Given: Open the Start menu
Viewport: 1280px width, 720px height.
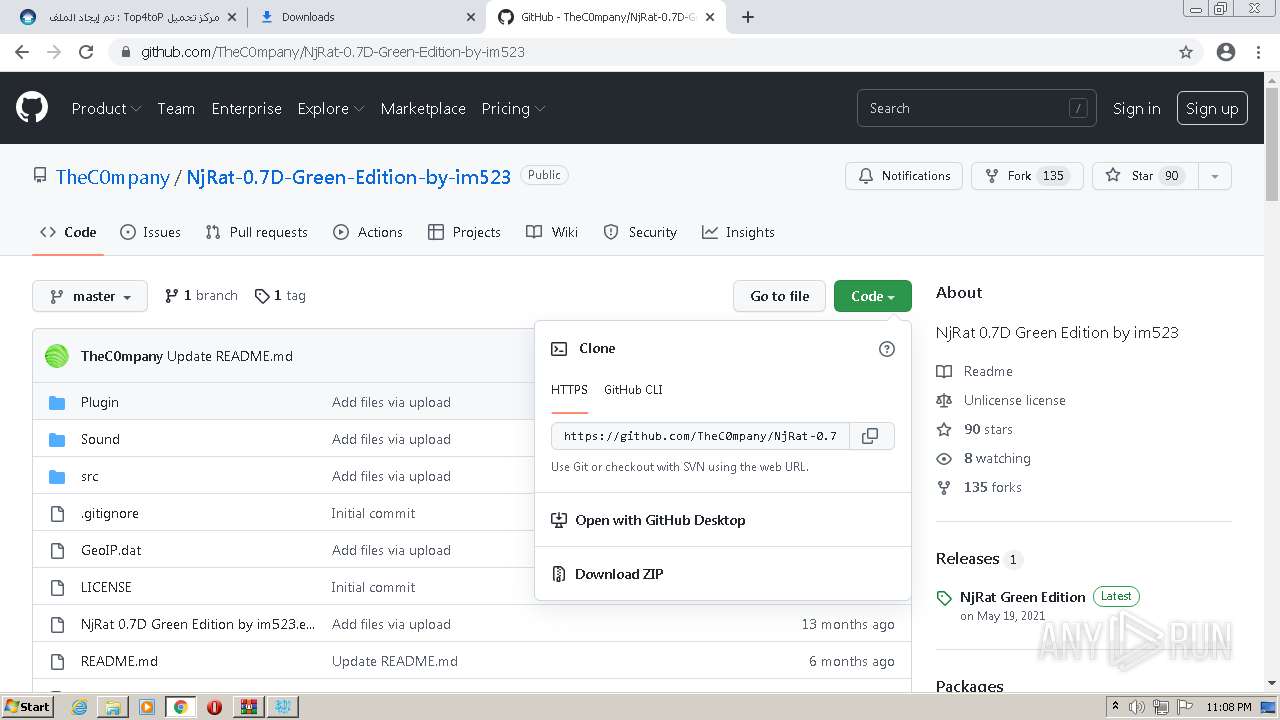Looking at the screenshot, I should pos(27,707).
